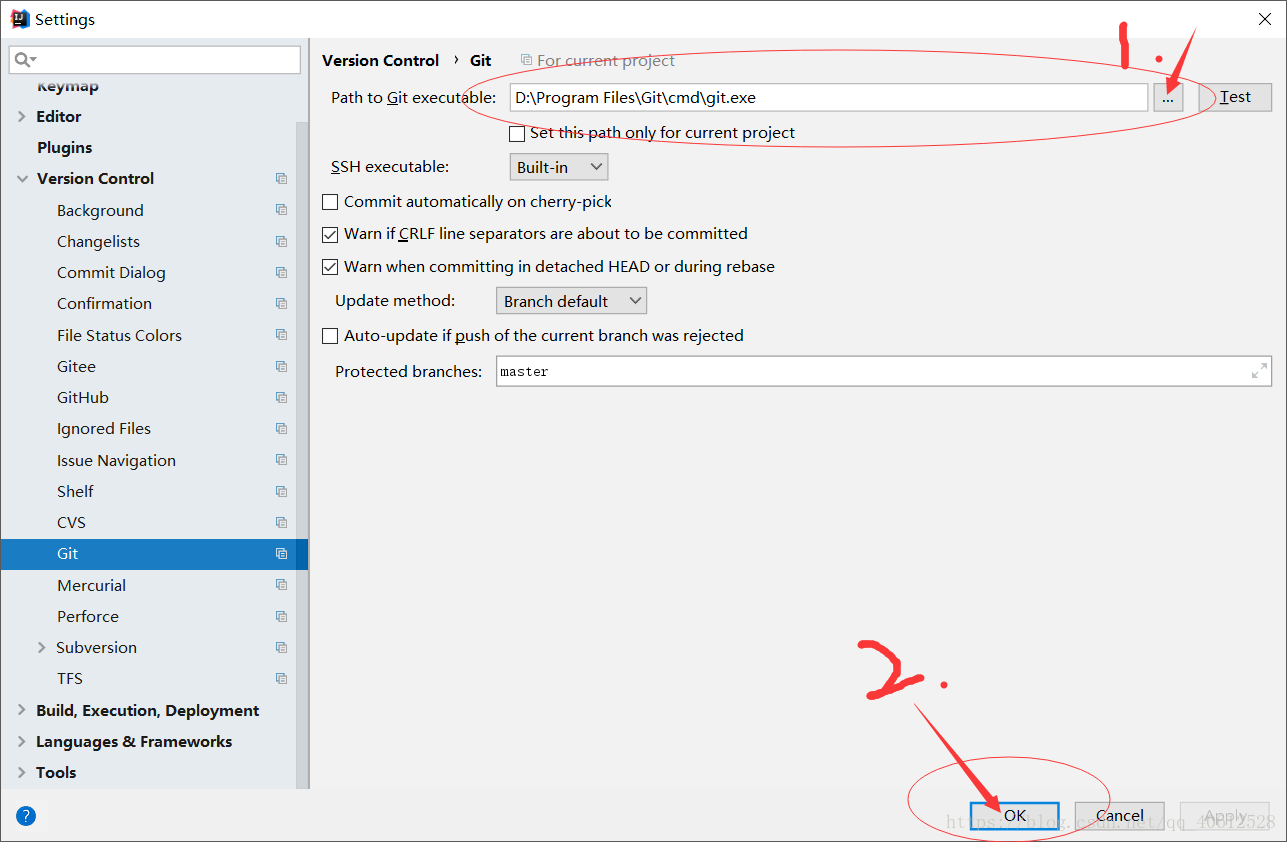Click the Protected branches text field

[x=883, y=371]
